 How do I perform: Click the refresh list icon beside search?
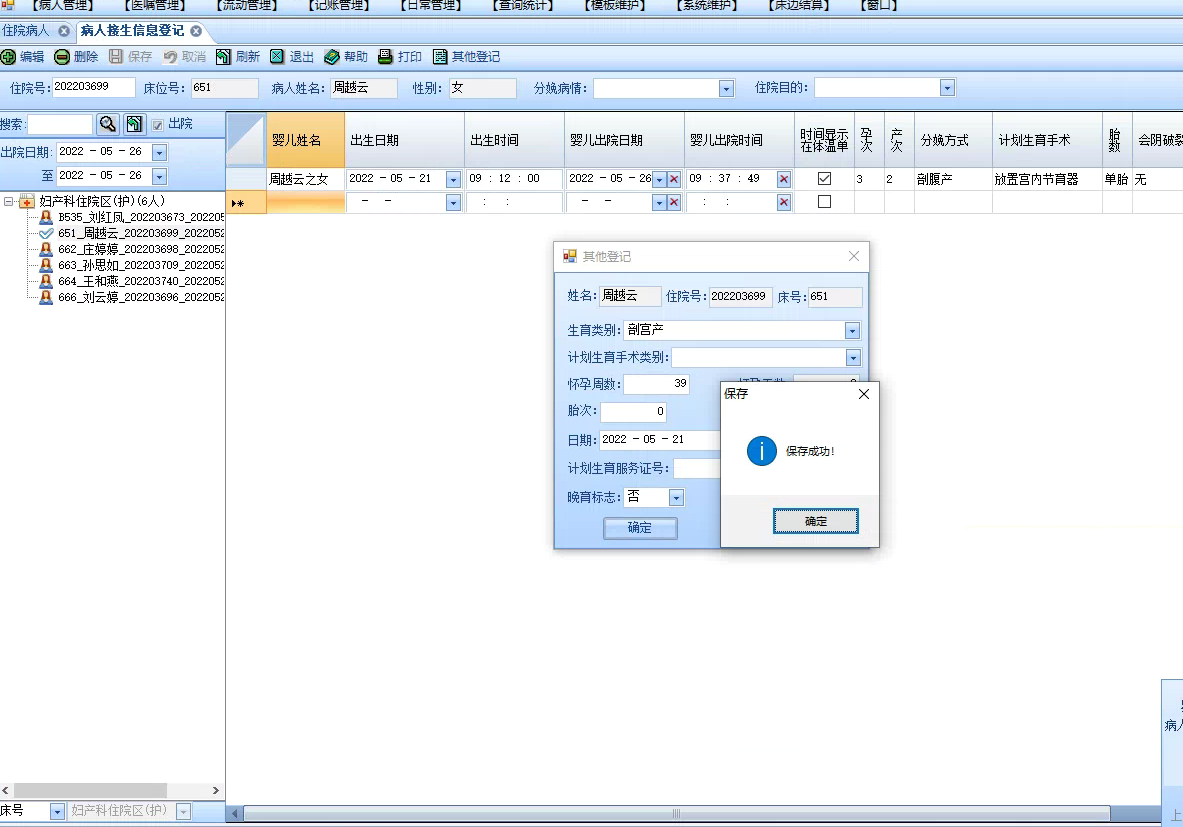134,124
